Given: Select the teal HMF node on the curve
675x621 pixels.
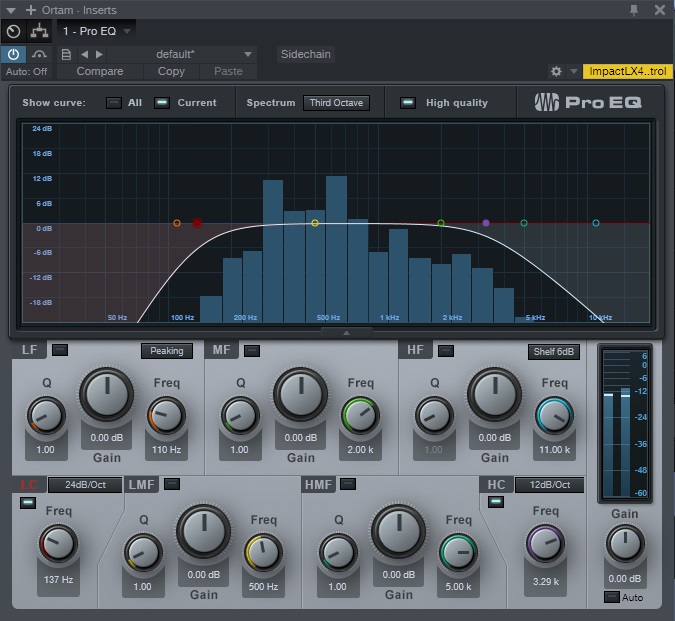Looking at the screenshot, I should coord(524,223).
